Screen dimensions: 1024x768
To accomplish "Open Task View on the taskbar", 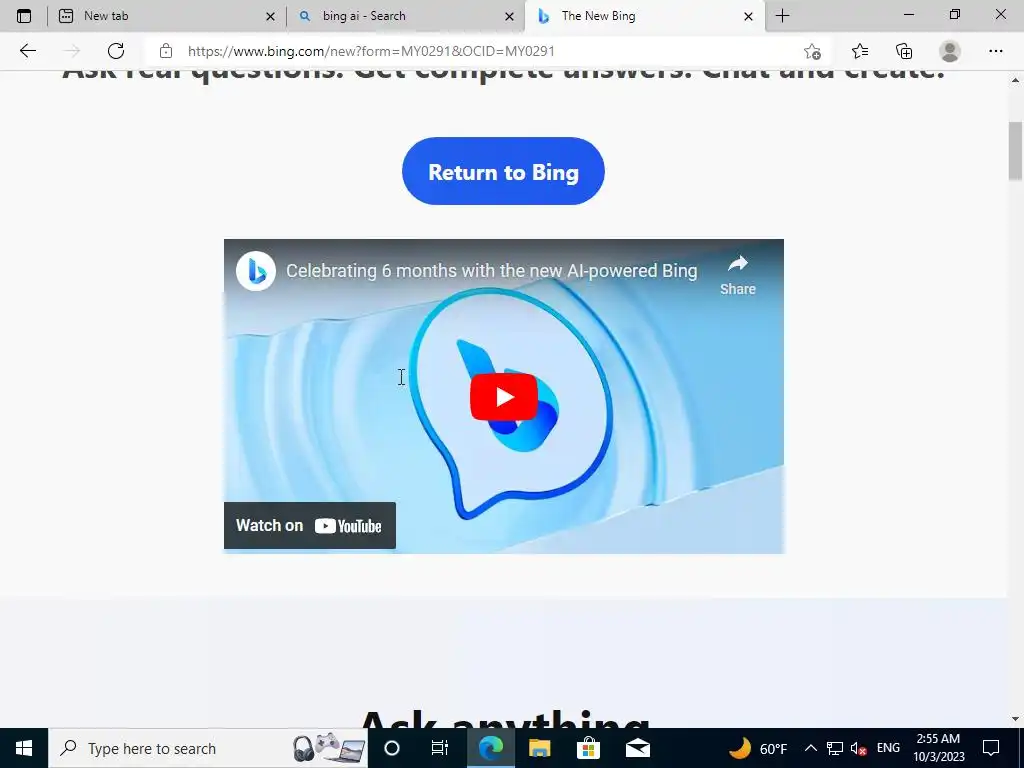I will pos(440,748).
